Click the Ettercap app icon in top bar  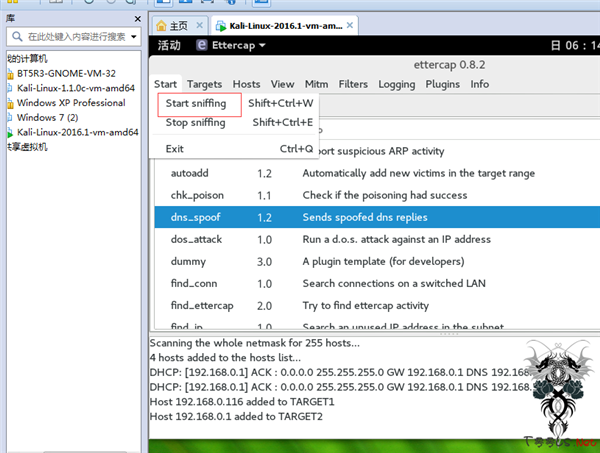click(203, 45)
